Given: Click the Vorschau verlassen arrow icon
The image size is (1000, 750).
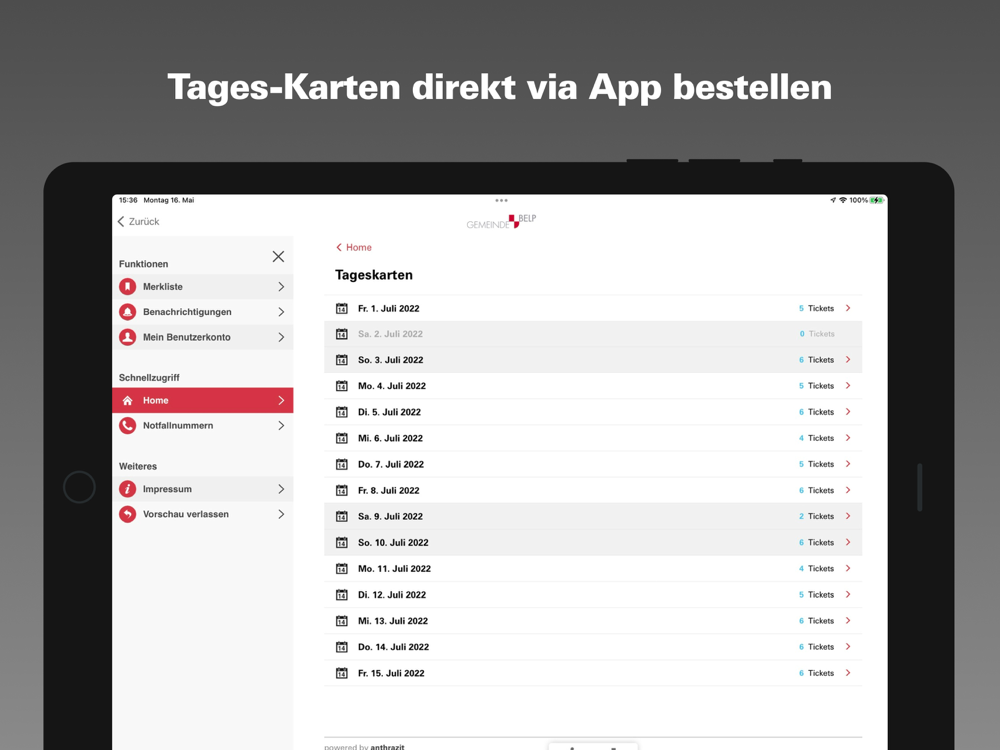Looking at the screenshot, I should point(128,514).
